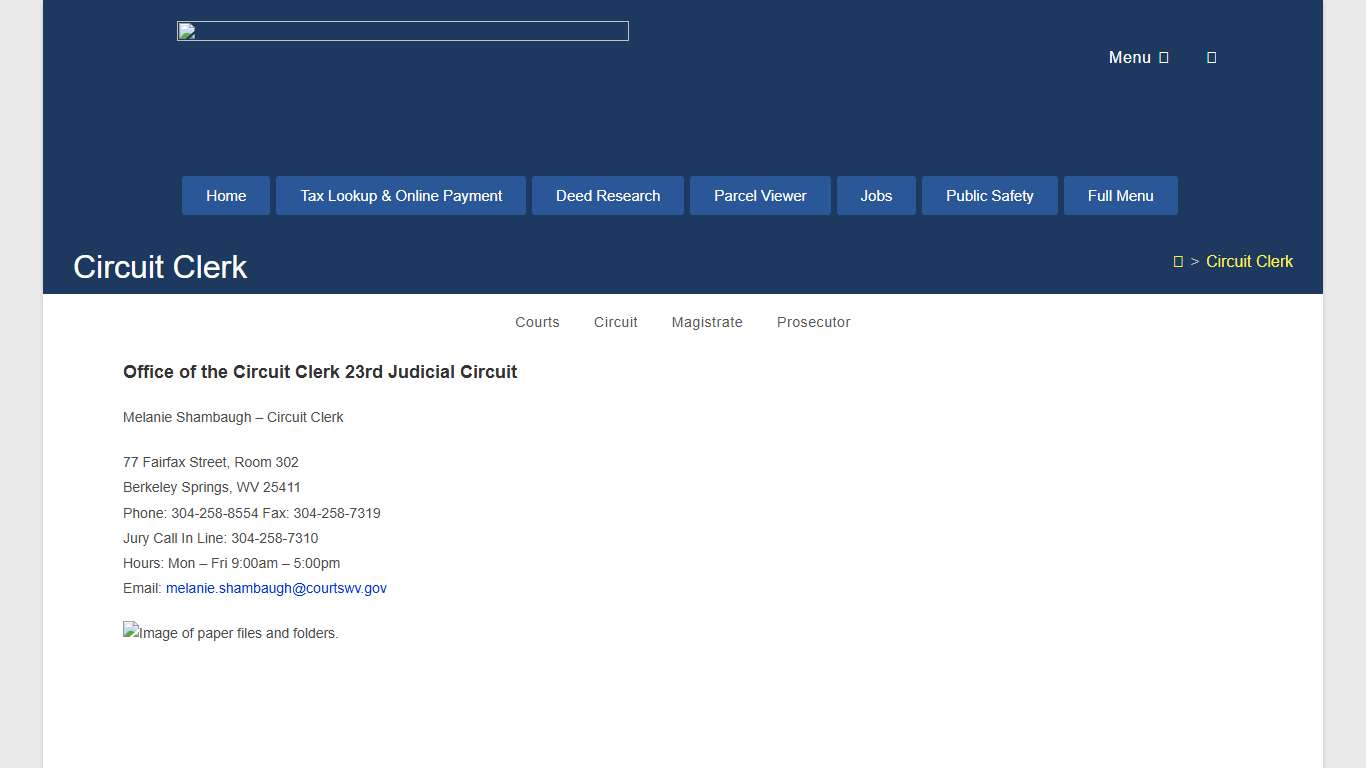The image size is (1366, 768).
Task: Launch the Parcel Viewer
Action: pyautogui.click(x=760, y=196)
